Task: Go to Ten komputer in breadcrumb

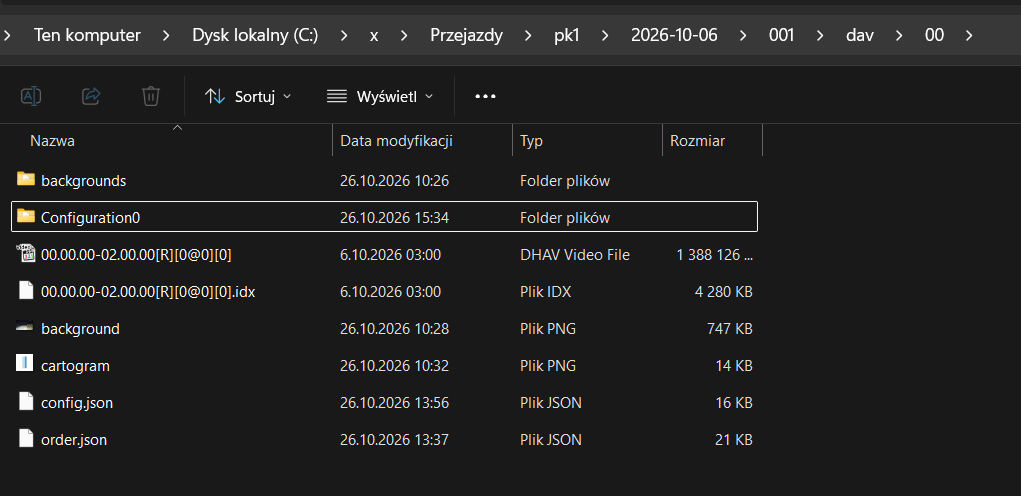Action: coord(87,35)
